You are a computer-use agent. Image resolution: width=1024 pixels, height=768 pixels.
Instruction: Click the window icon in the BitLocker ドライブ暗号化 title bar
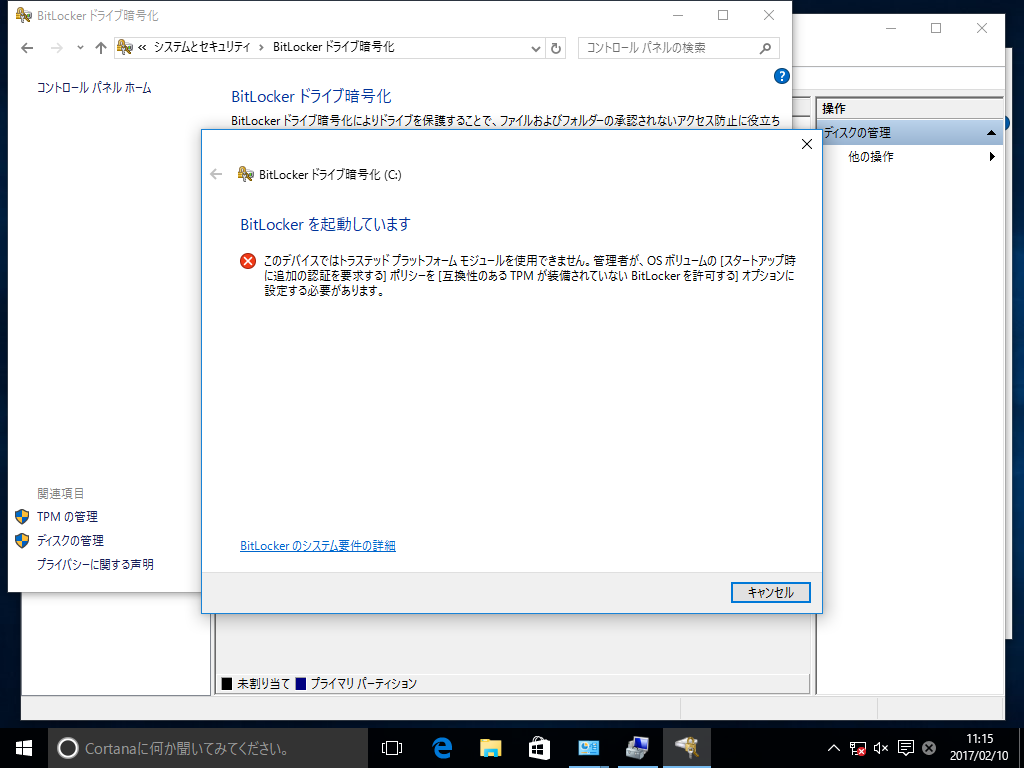pos(23,15)
